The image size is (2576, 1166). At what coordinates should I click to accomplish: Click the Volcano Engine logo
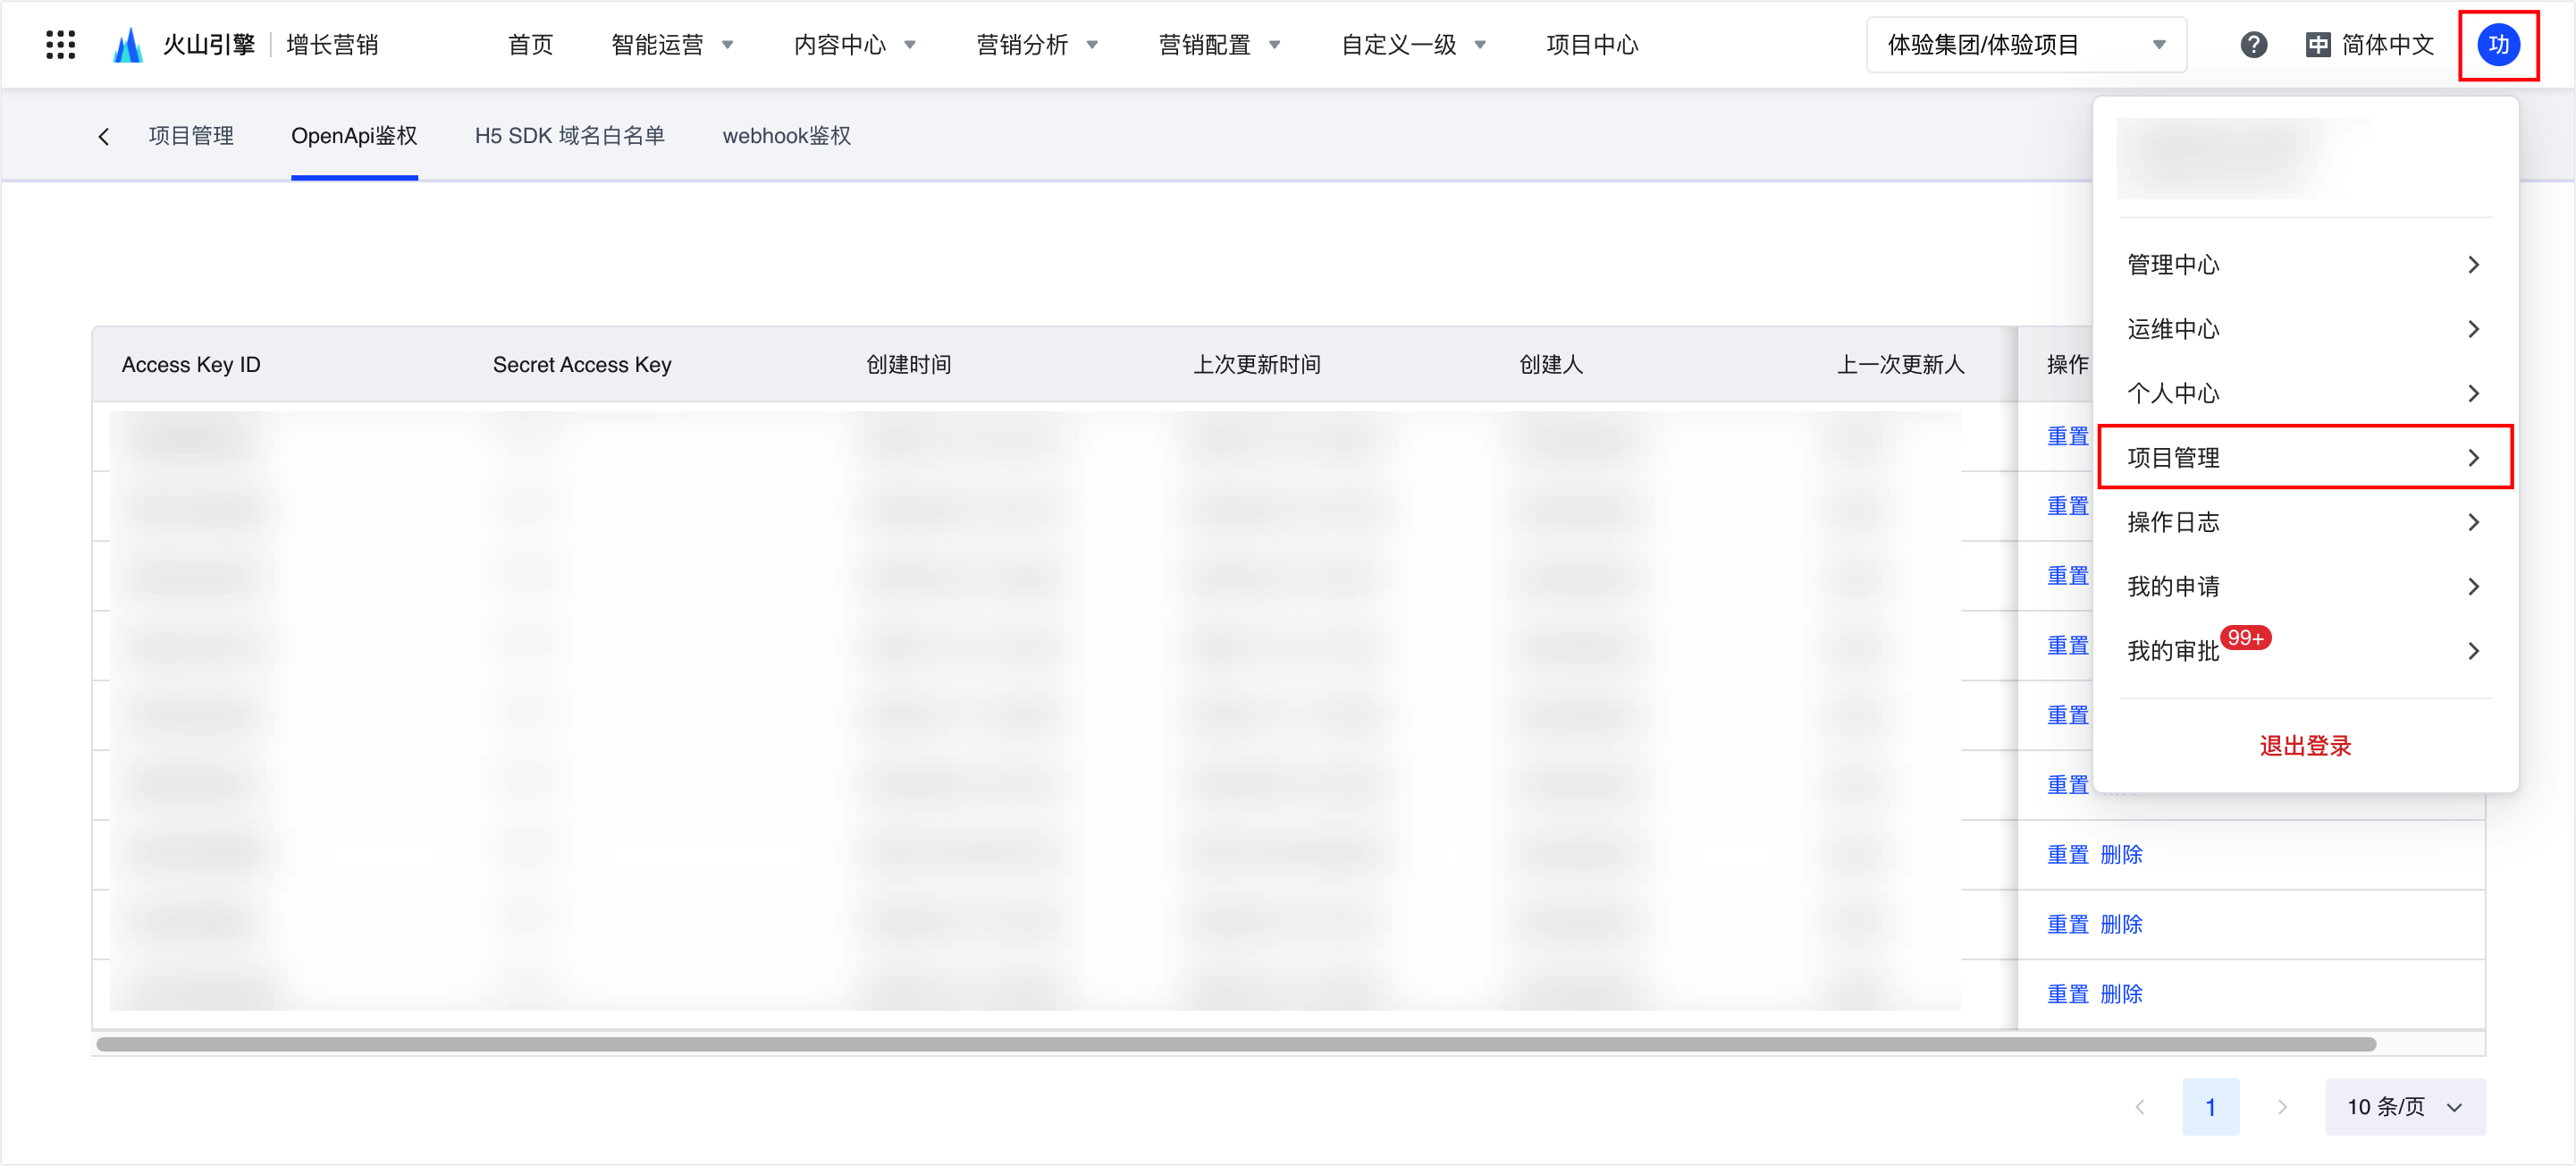point(128,45)
